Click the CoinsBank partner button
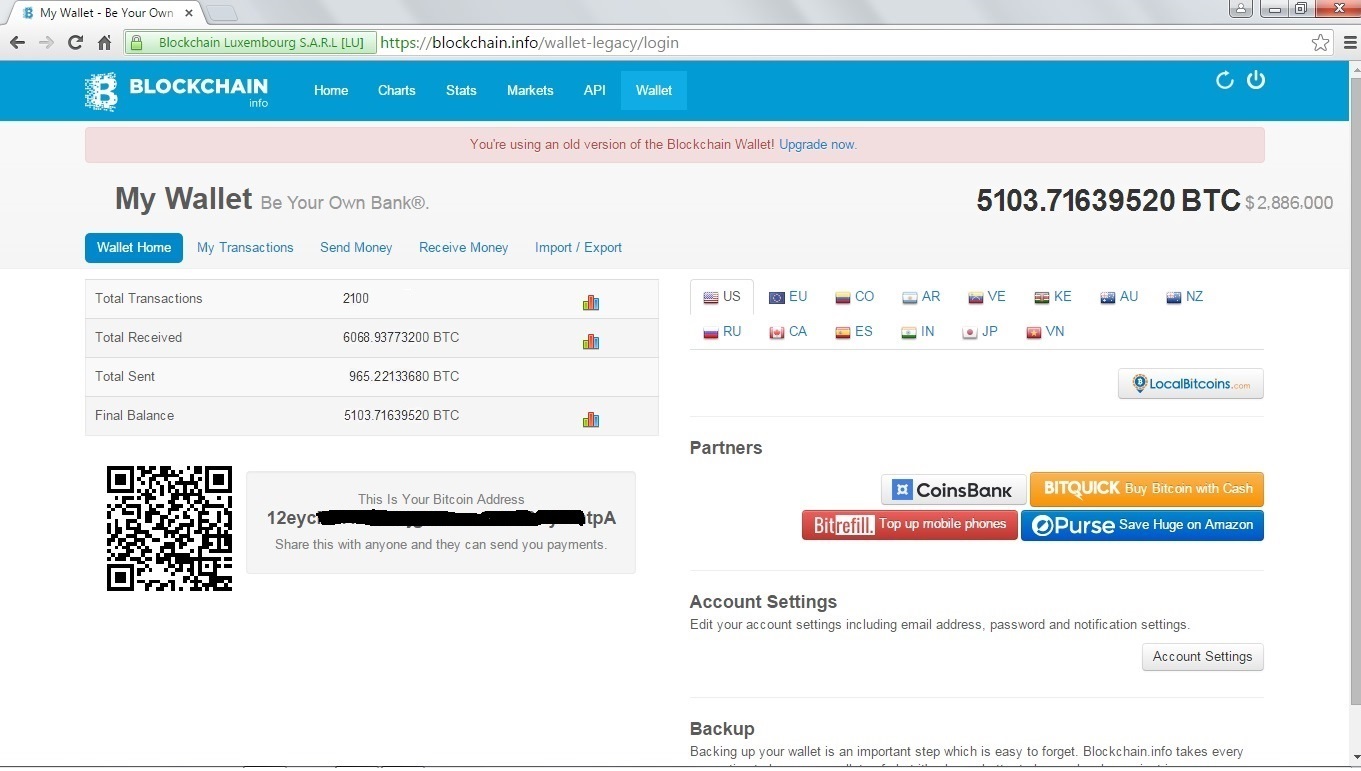 point(954,490)
